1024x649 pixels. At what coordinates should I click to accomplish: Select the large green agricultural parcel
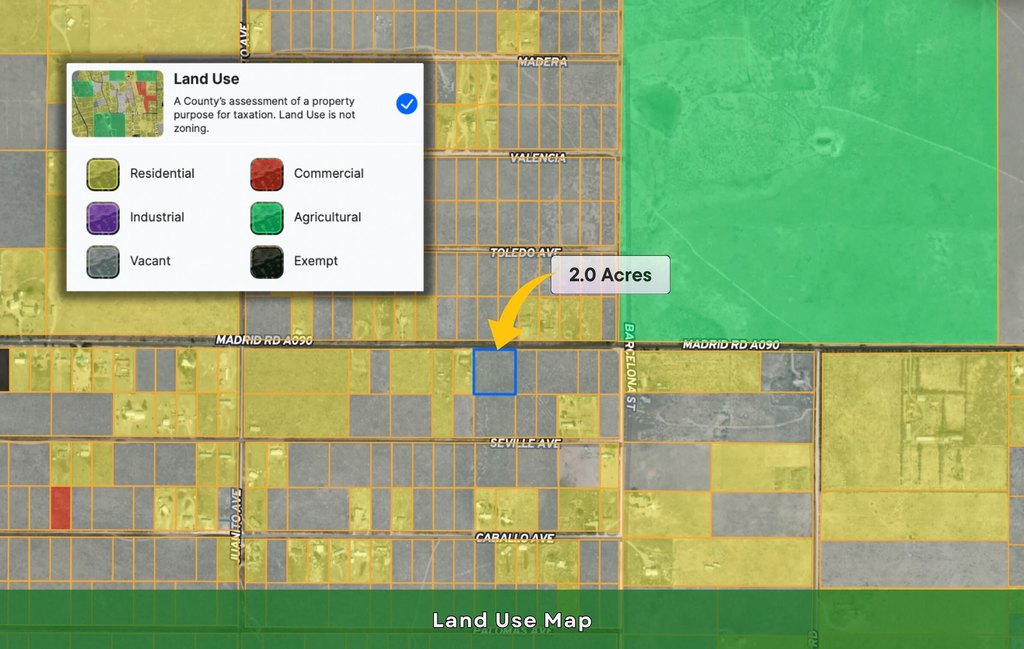[810, 170]
